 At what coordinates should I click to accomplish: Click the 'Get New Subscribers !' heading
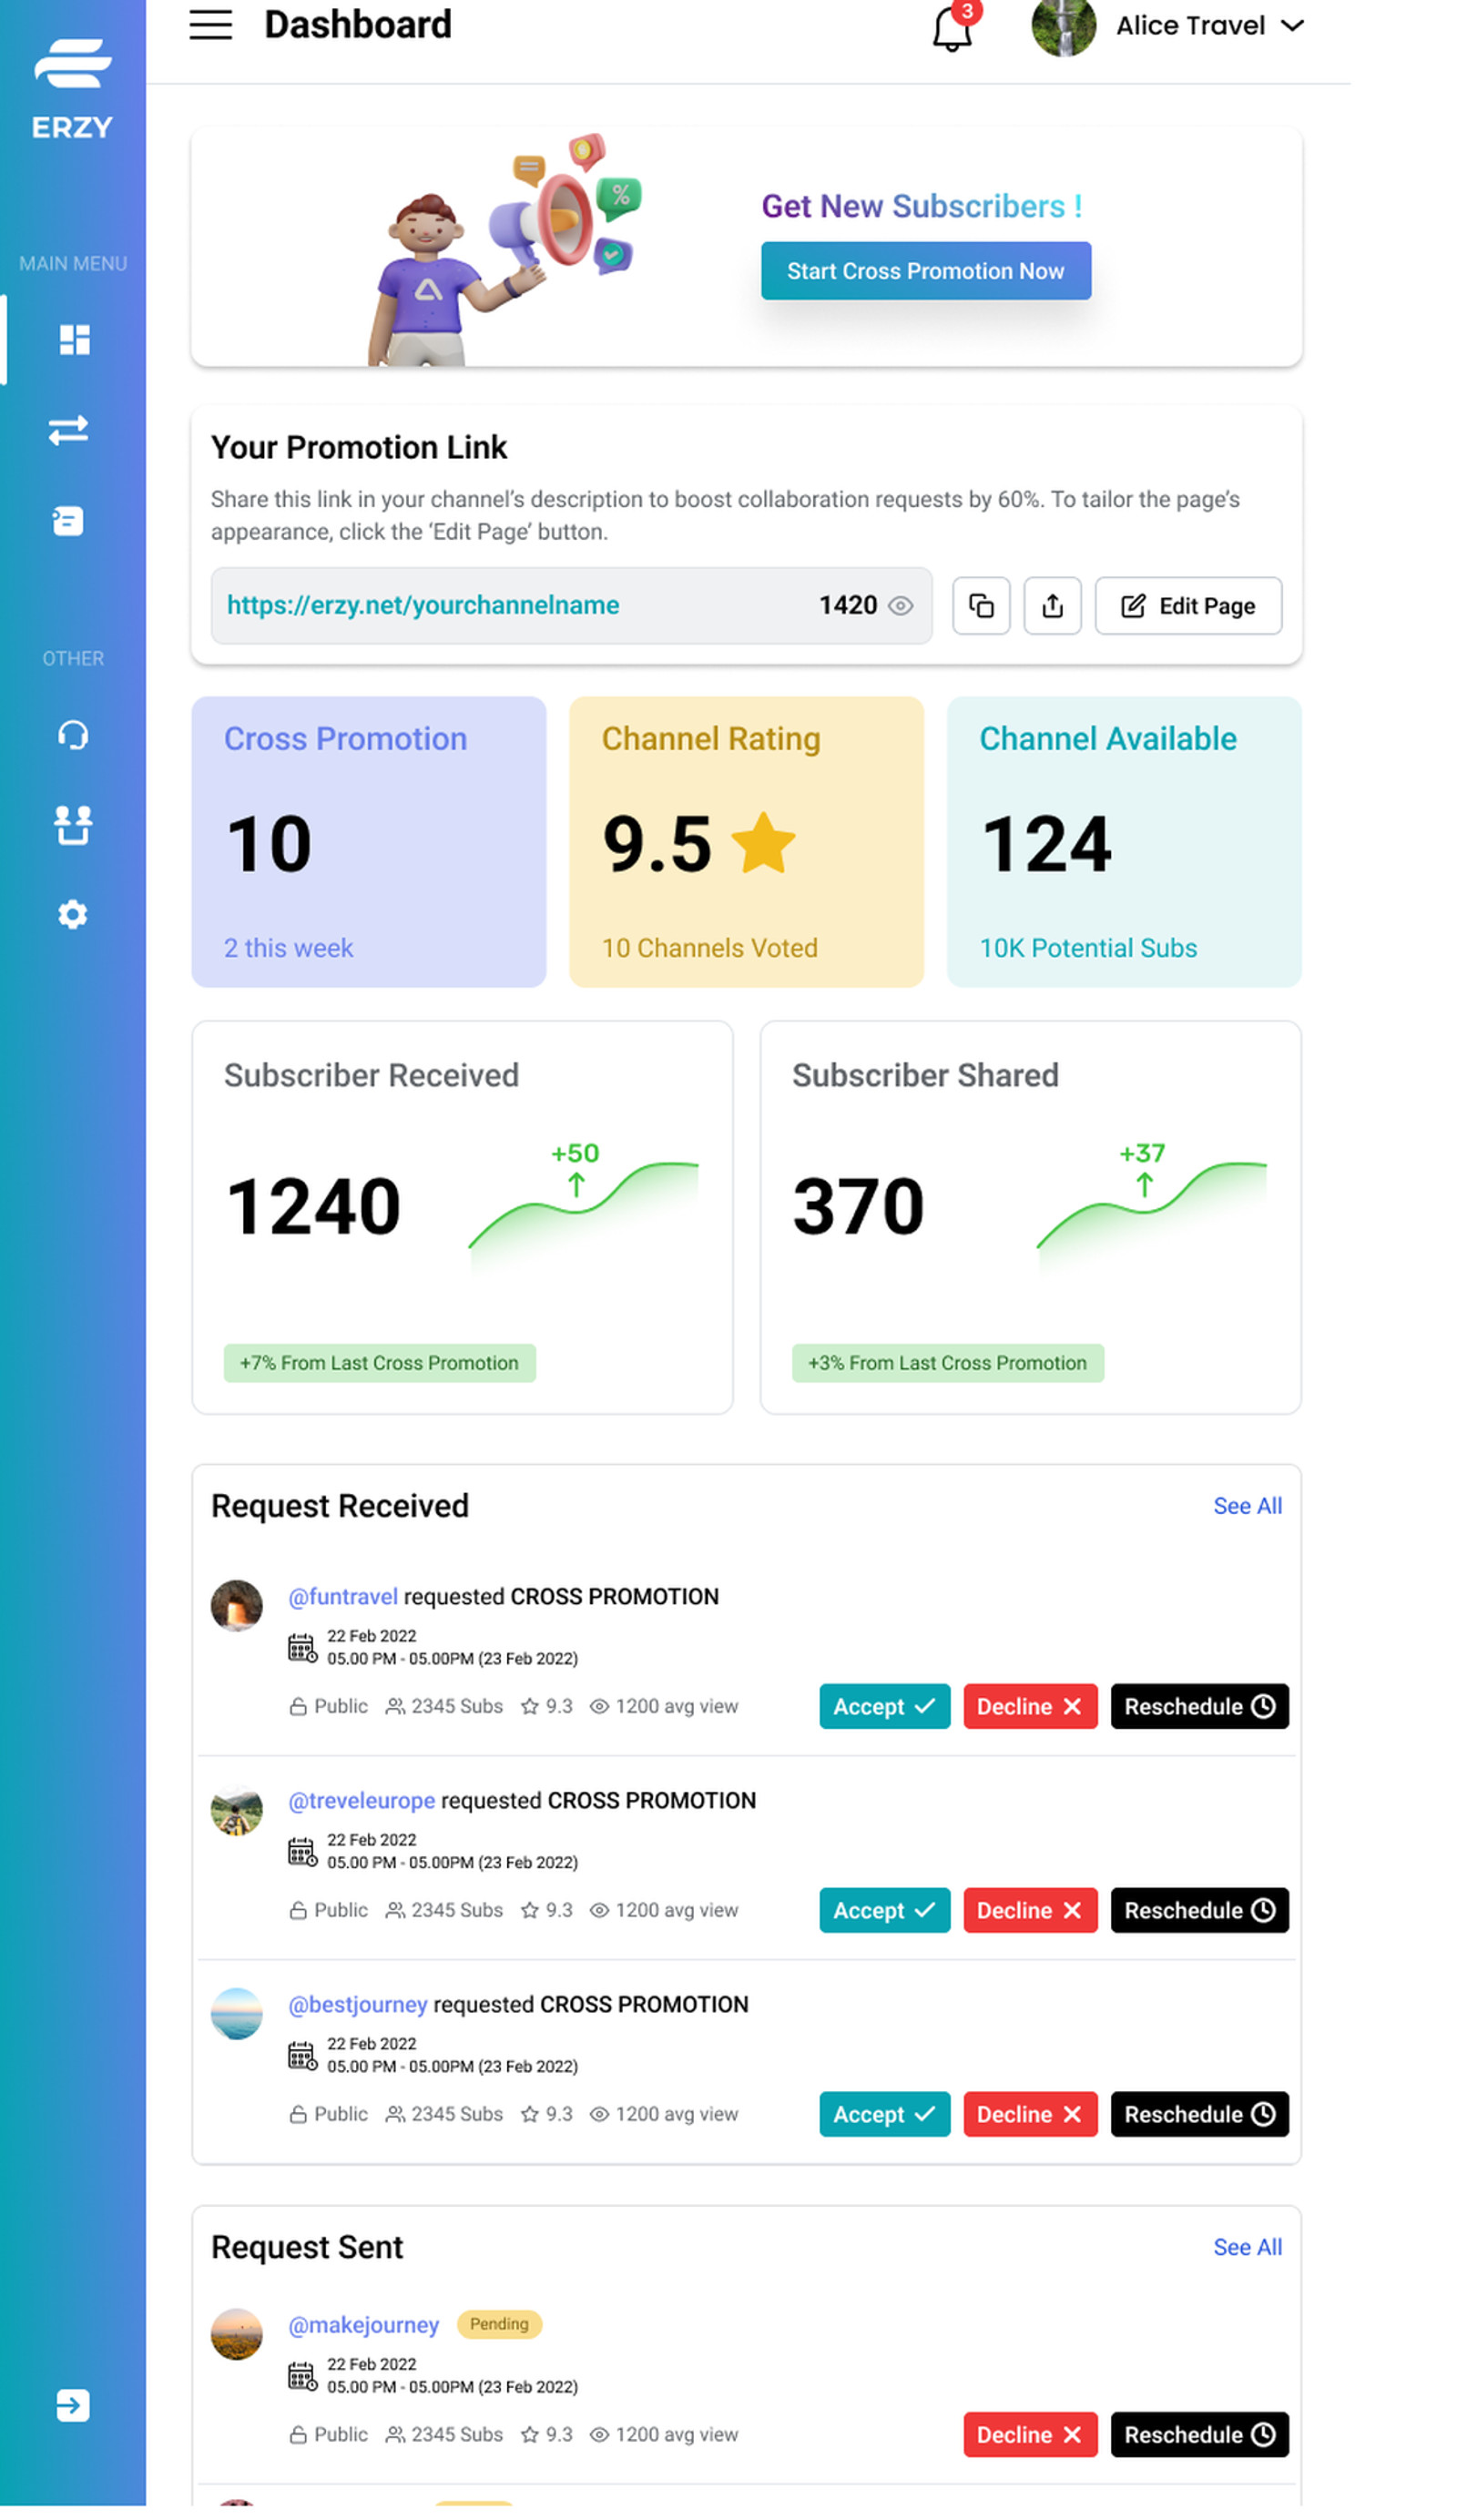coord(921,206)
